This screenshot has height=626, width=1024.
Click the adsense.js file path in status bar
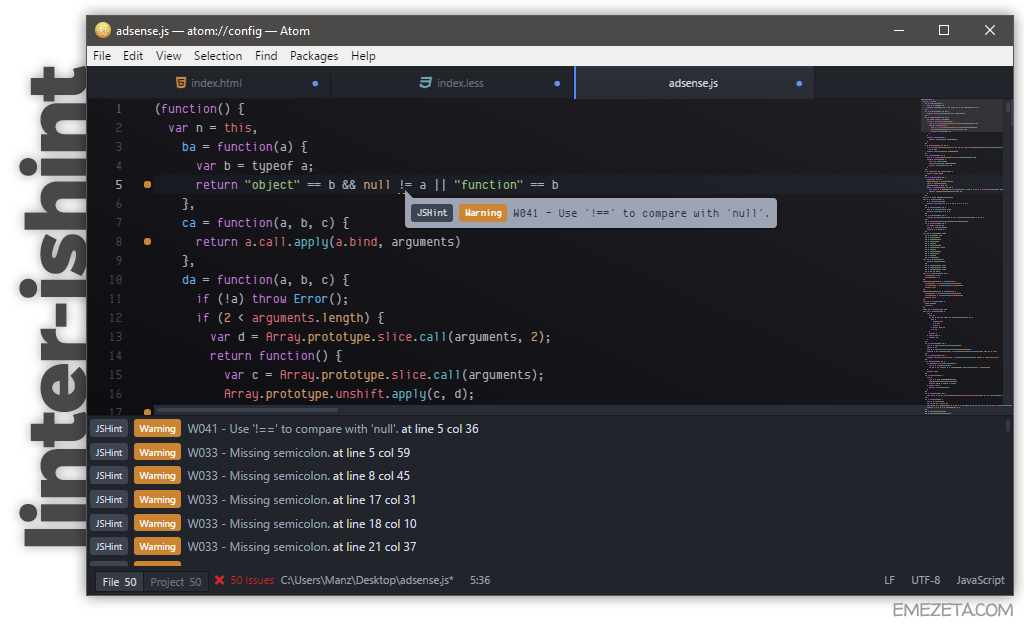tap(367, 580)
